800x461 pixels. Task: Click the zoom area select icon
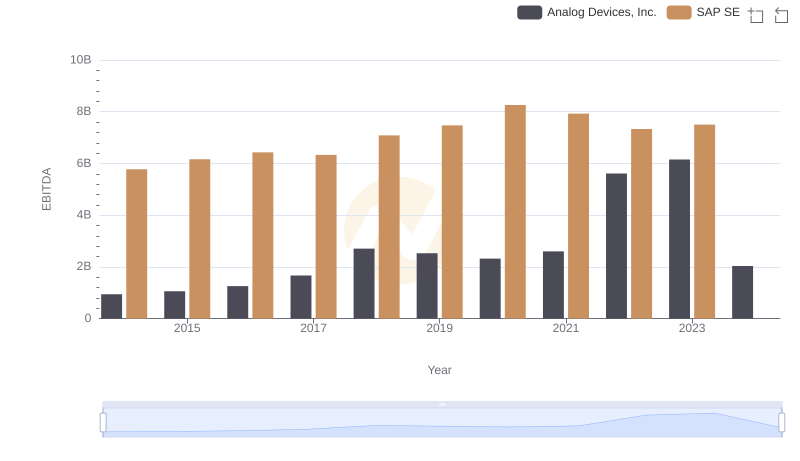coord(756,14)
